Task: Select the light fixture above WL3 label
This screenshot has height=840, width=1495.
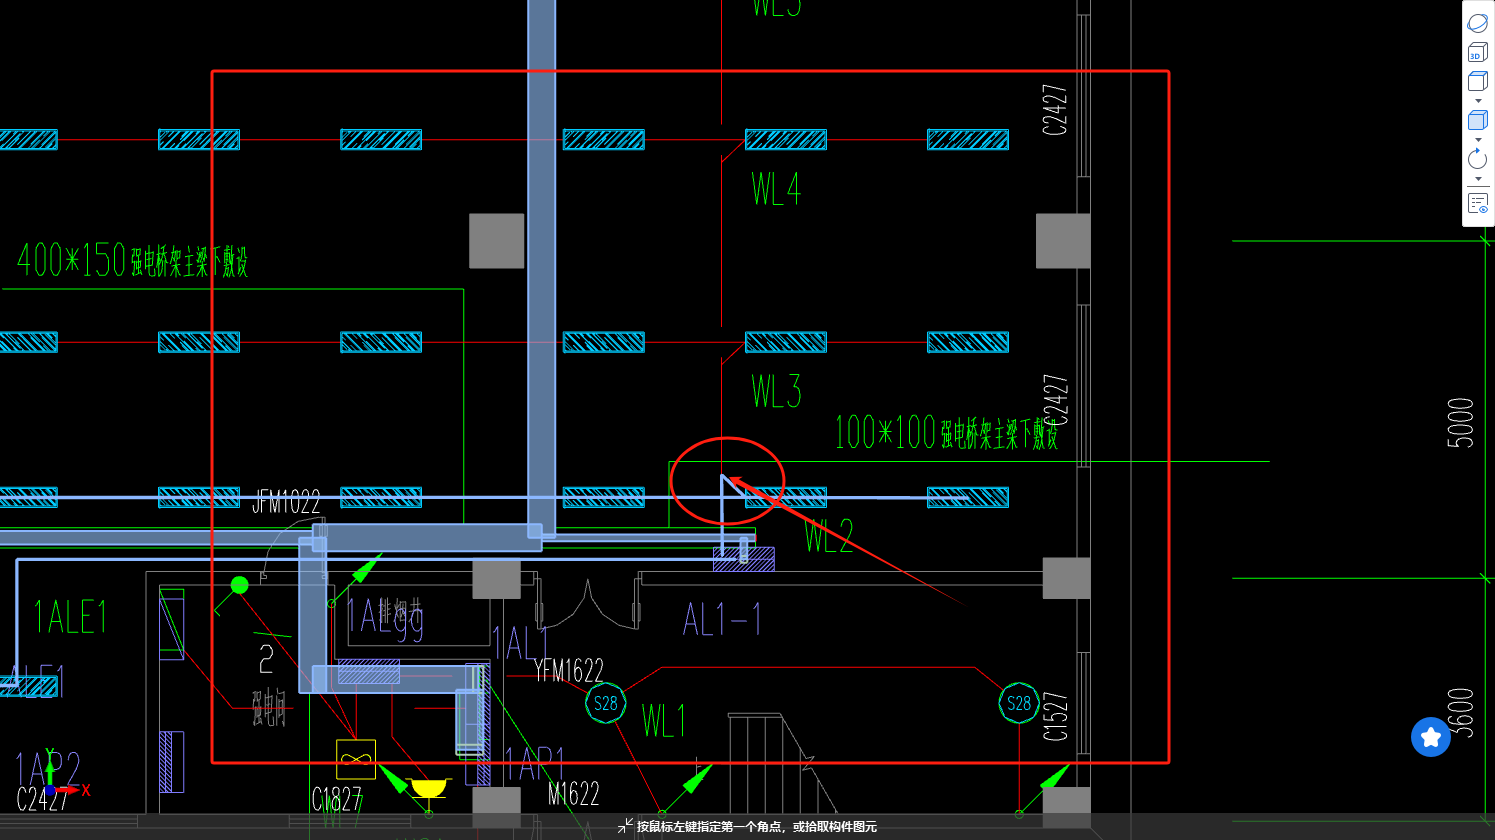Action: pyautogui.click(x=786, y=343)
